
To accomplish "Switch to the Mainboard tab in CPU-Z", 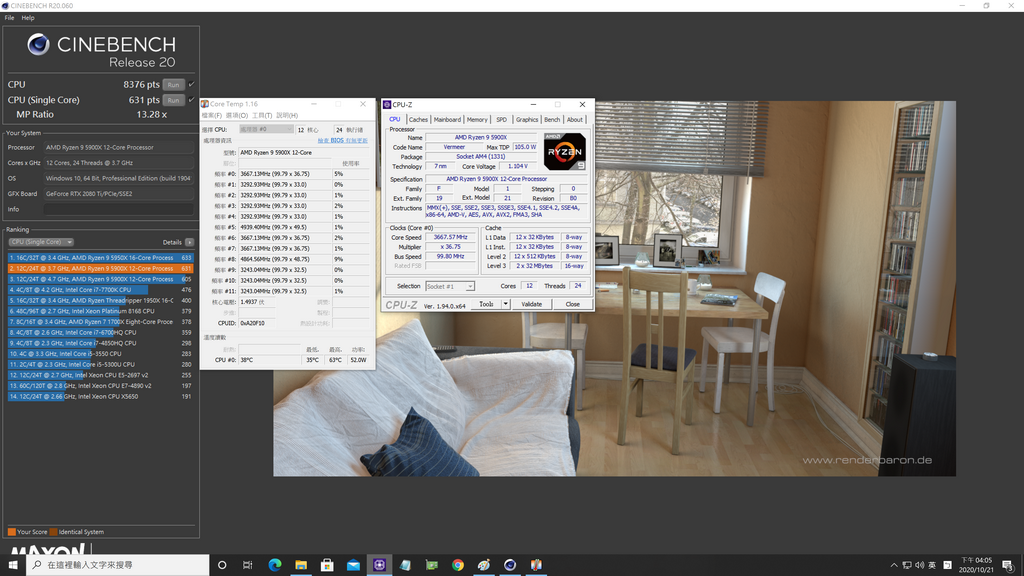I will click(x=447, y=120).
